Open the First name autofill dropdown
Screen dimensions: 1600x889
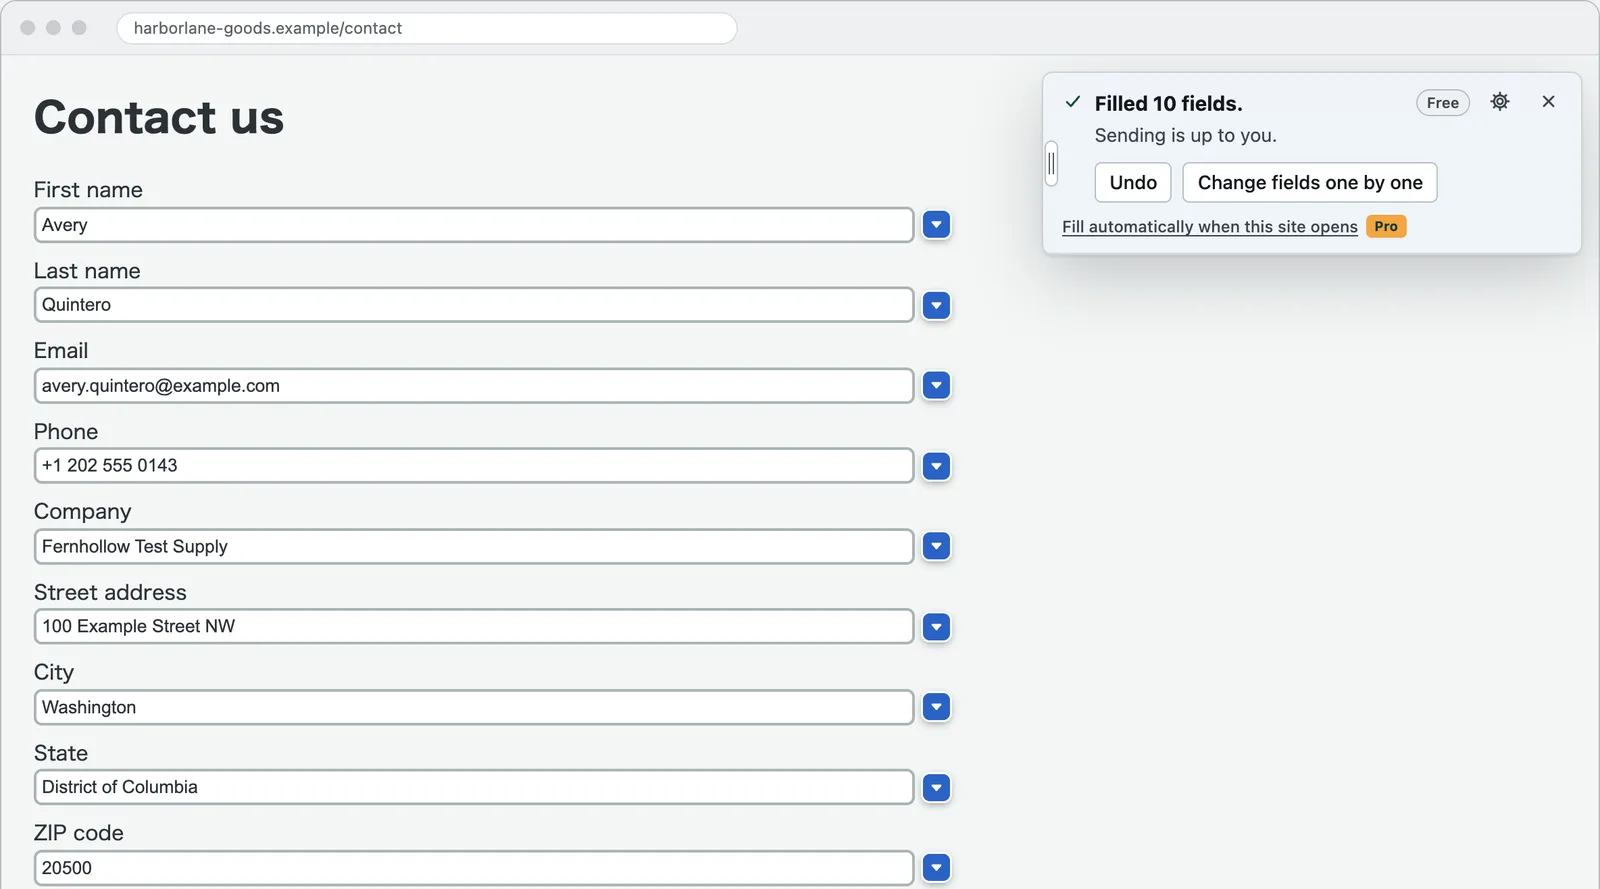click(936, 225)
